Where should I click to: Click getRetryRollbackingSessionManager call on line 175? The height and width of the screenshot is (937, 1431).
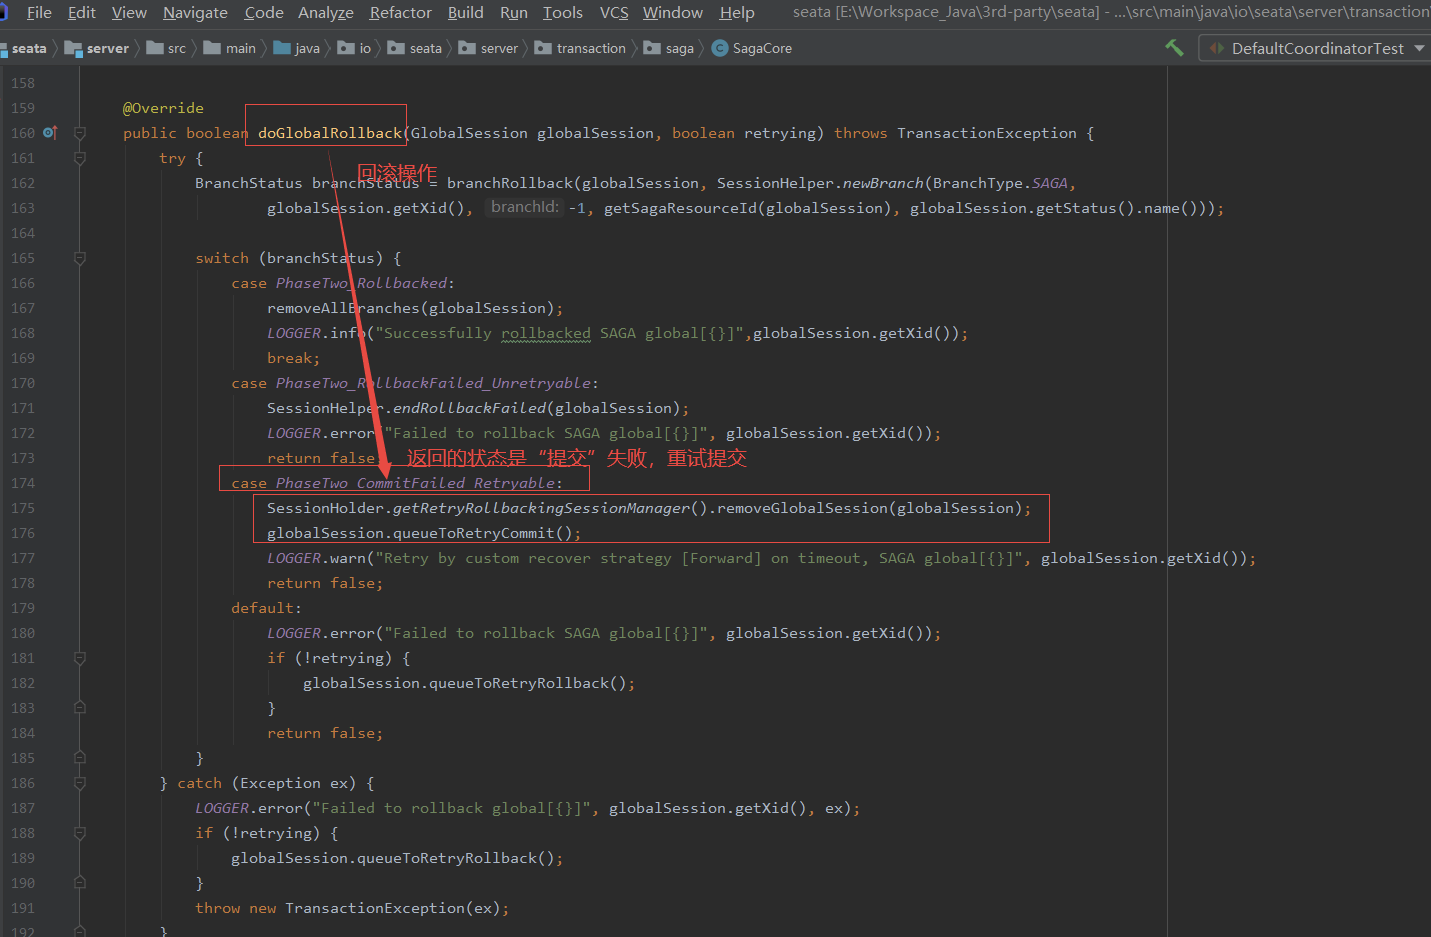[x=541, y=508]
